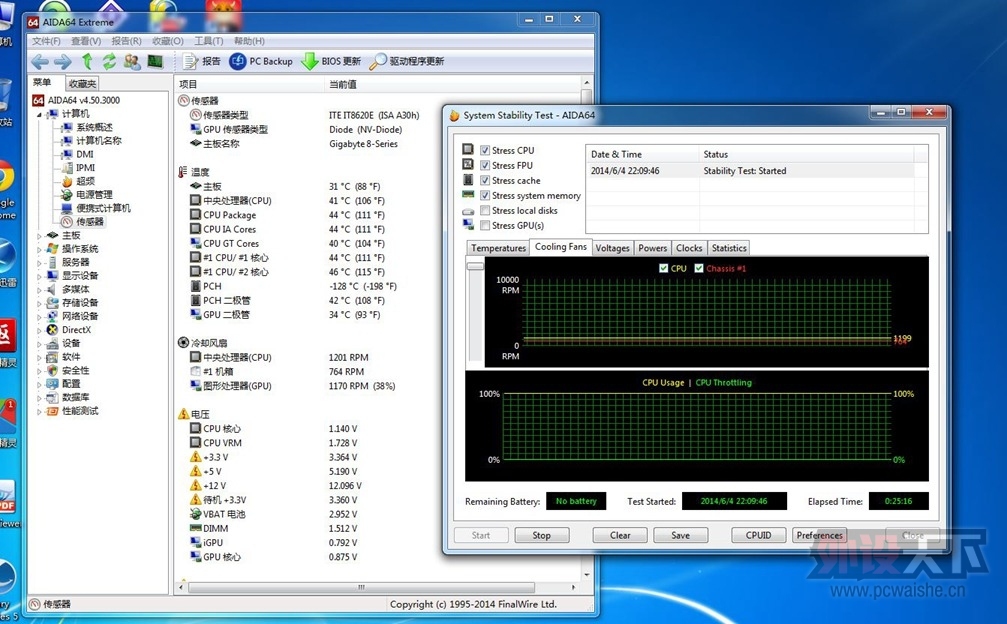Click the sensor list scroll-down arrow
The height and width of the screenshot is (624, 1007).
[586, 575]
